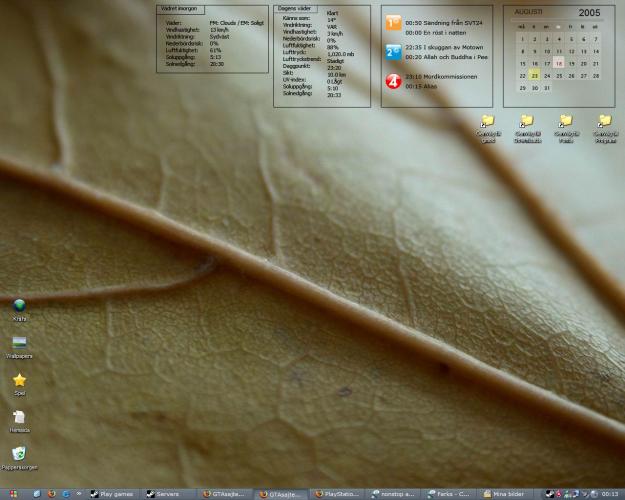Click the globe icon on the desktop

[19, 306]
